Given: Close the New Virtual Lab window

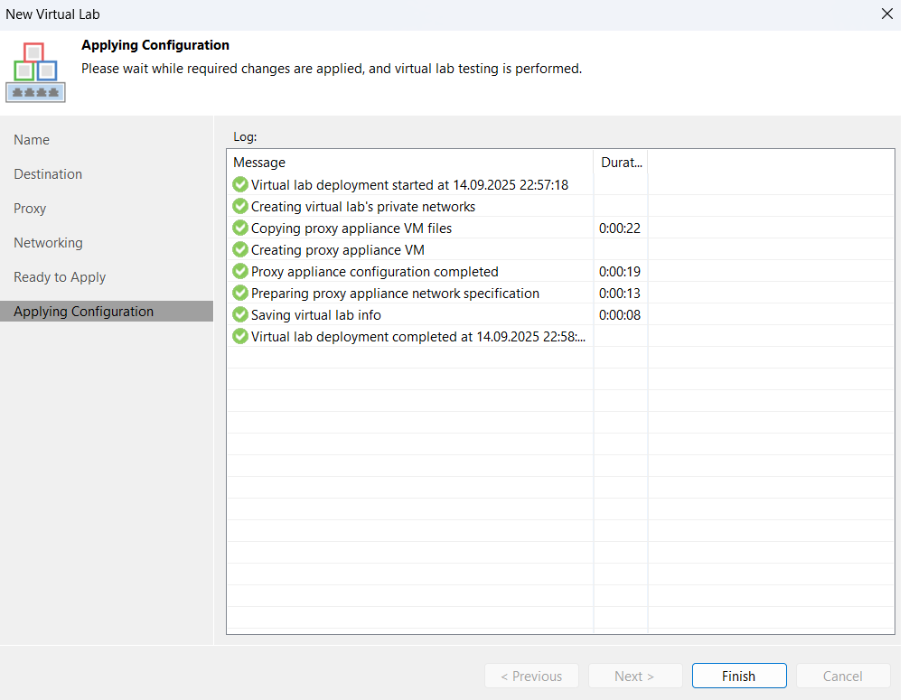Looking at the screenshot, I should [x=886, y=14].
